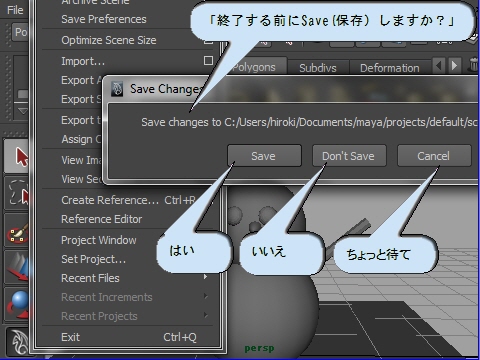480x360 pixels.
Task: Pick the Move tool icon
Action: (x=17, y=267)
